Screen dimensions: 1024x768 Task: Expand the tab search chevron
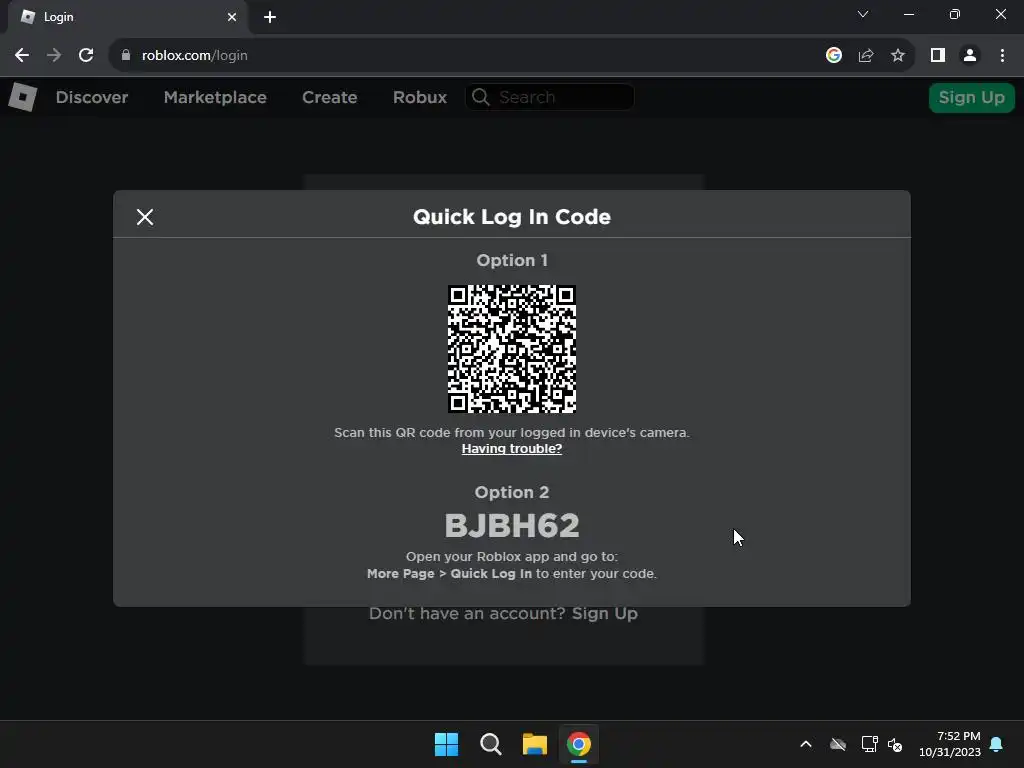coord(863,14)
